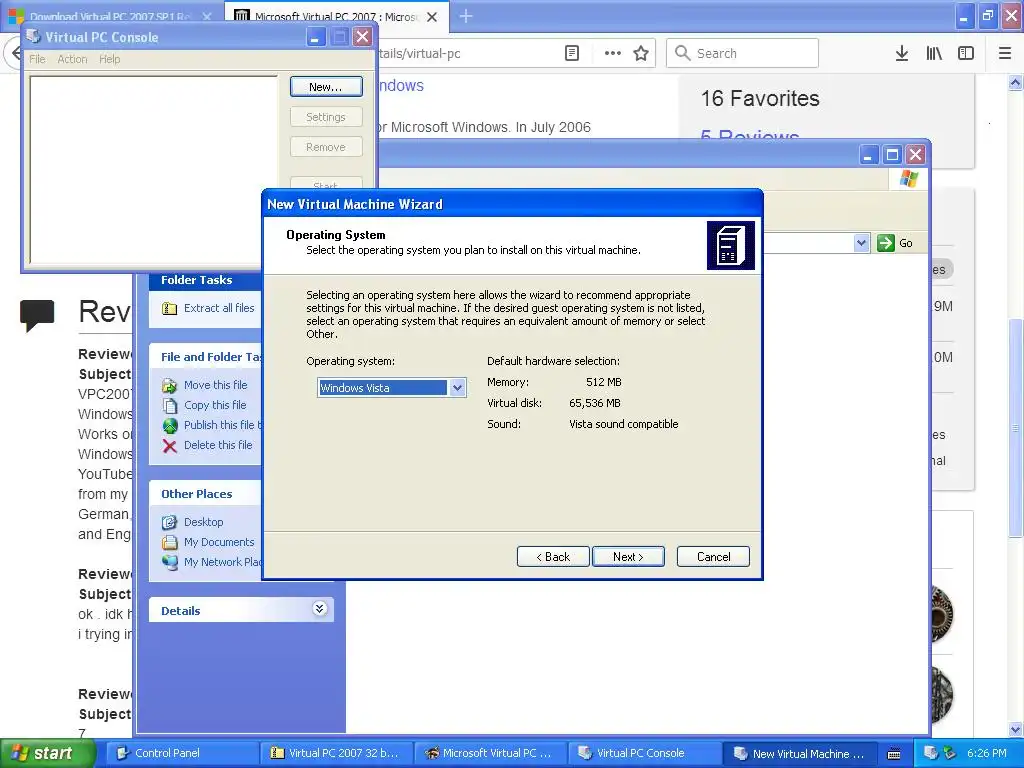The width and height of the screenshot is (1024, 768).
Task: Open the Firefox hamburger menu
Action: pyautogui.click(x=1004, y=54)
